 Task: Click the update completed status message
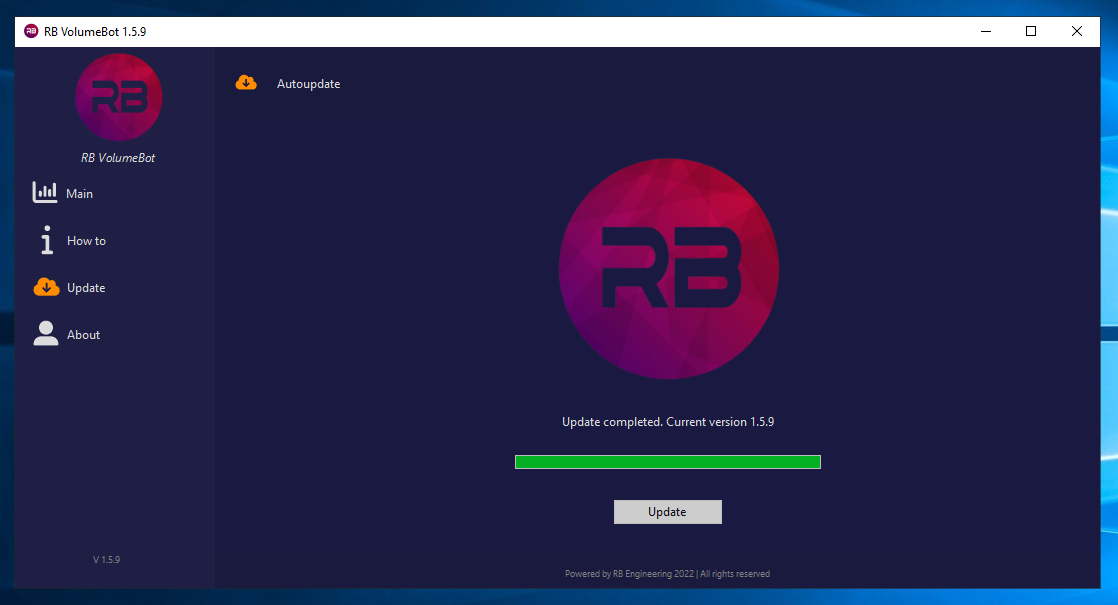point(667,421)
